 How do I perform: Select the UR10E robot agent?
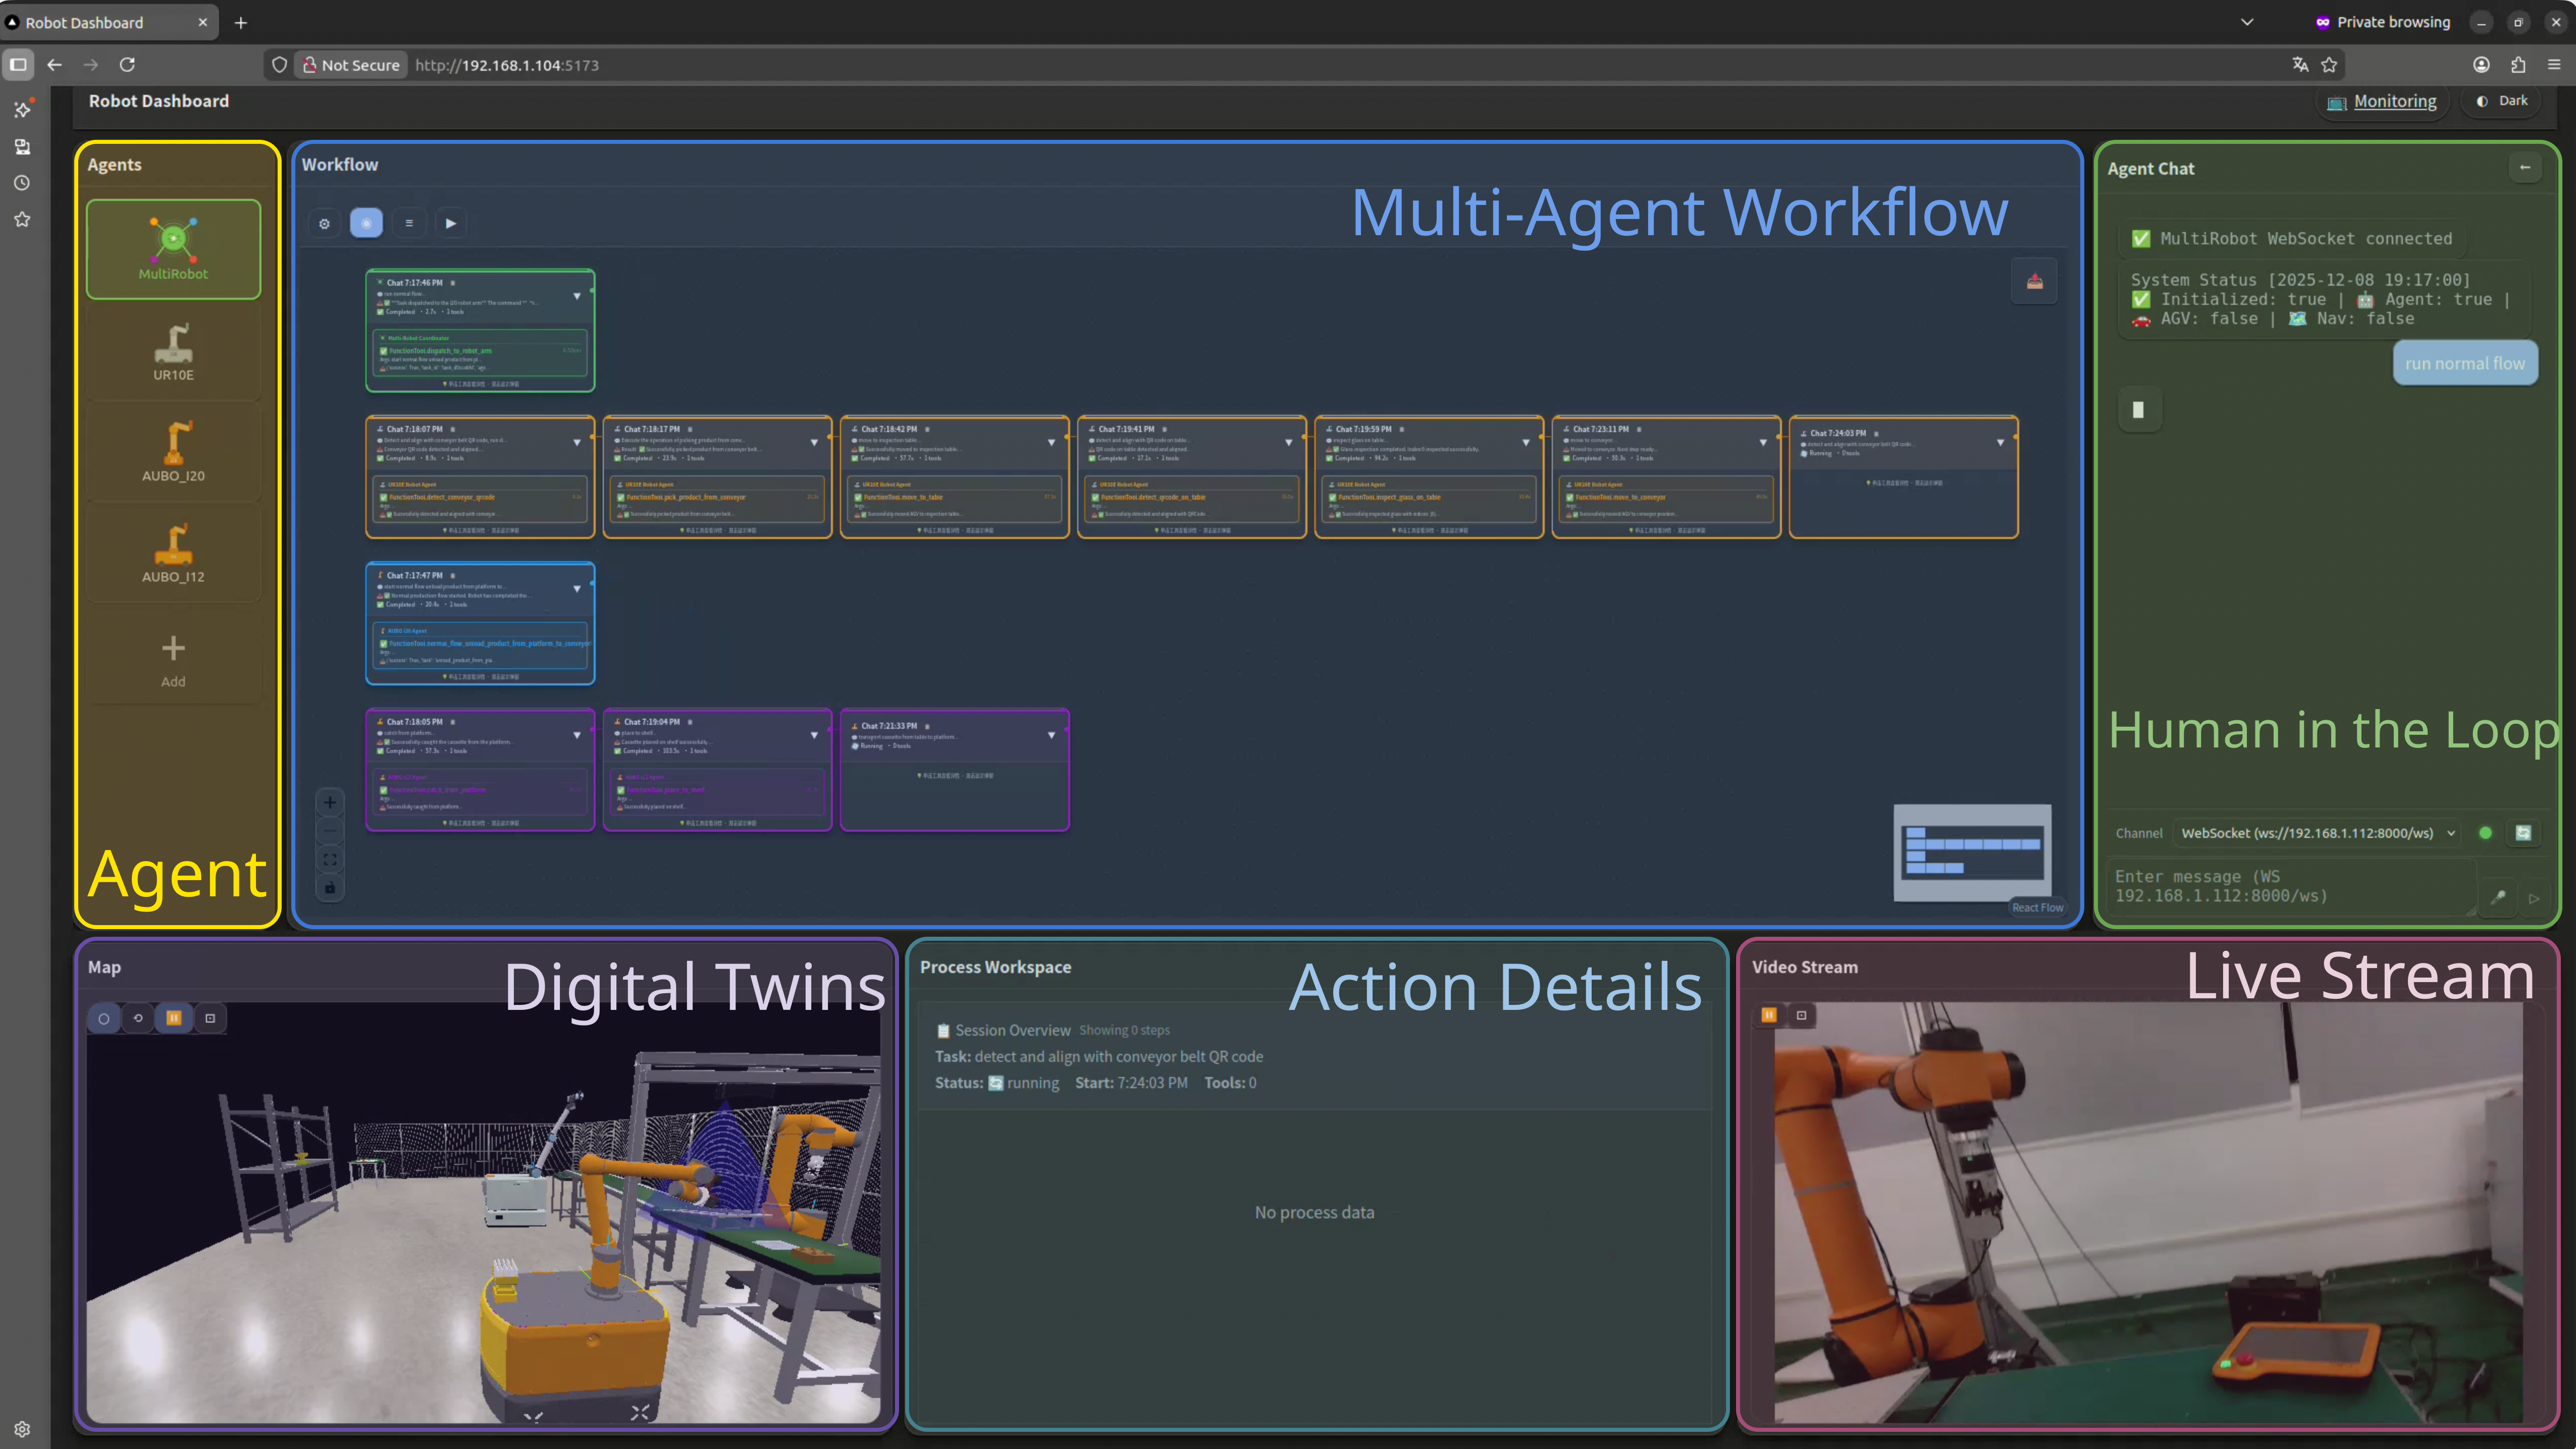[173, 351]
